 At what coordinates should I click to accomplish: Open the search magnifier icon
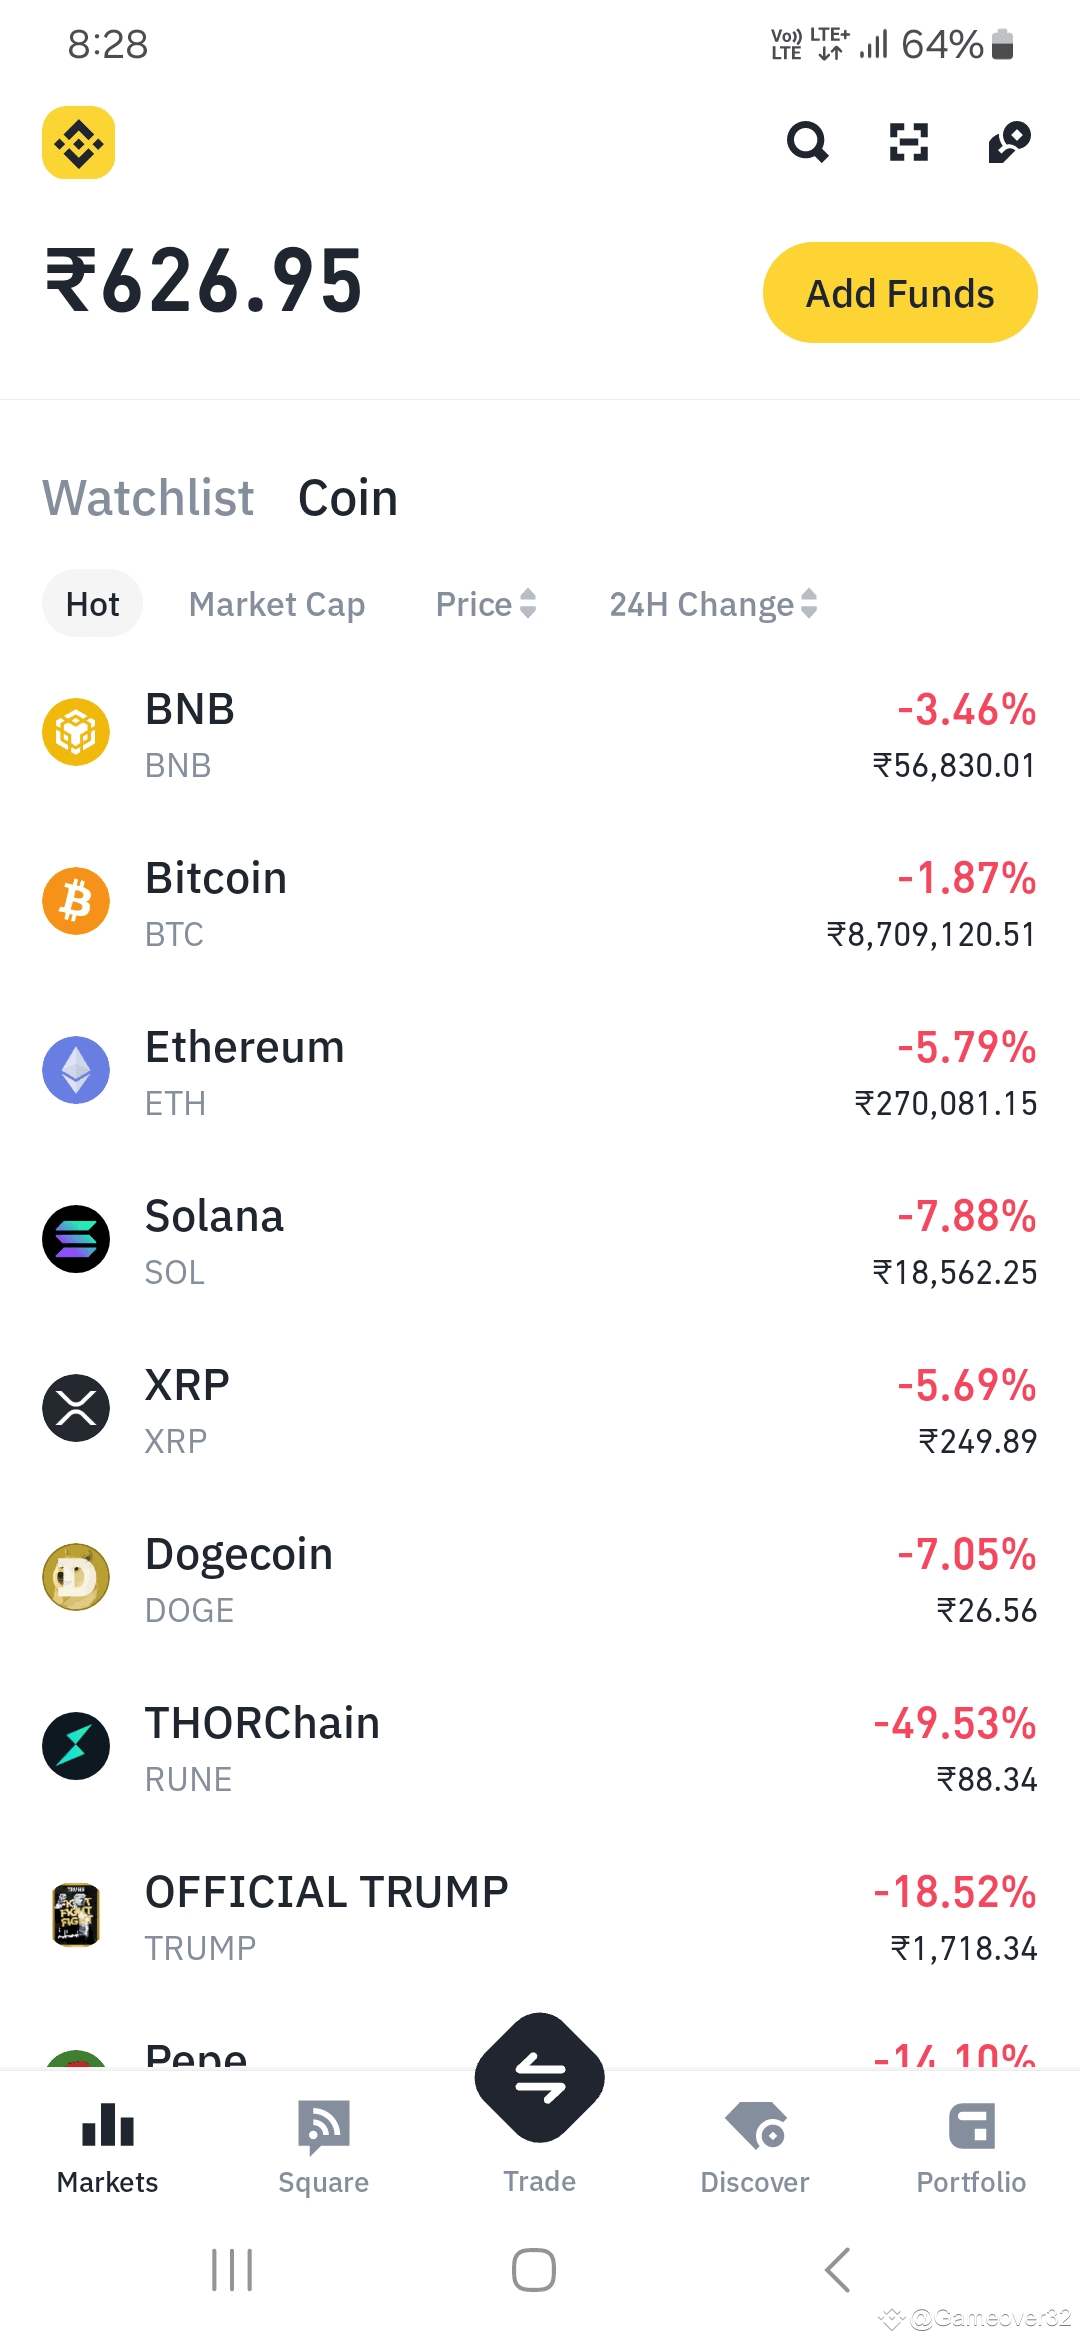click(x=807, y=142)
